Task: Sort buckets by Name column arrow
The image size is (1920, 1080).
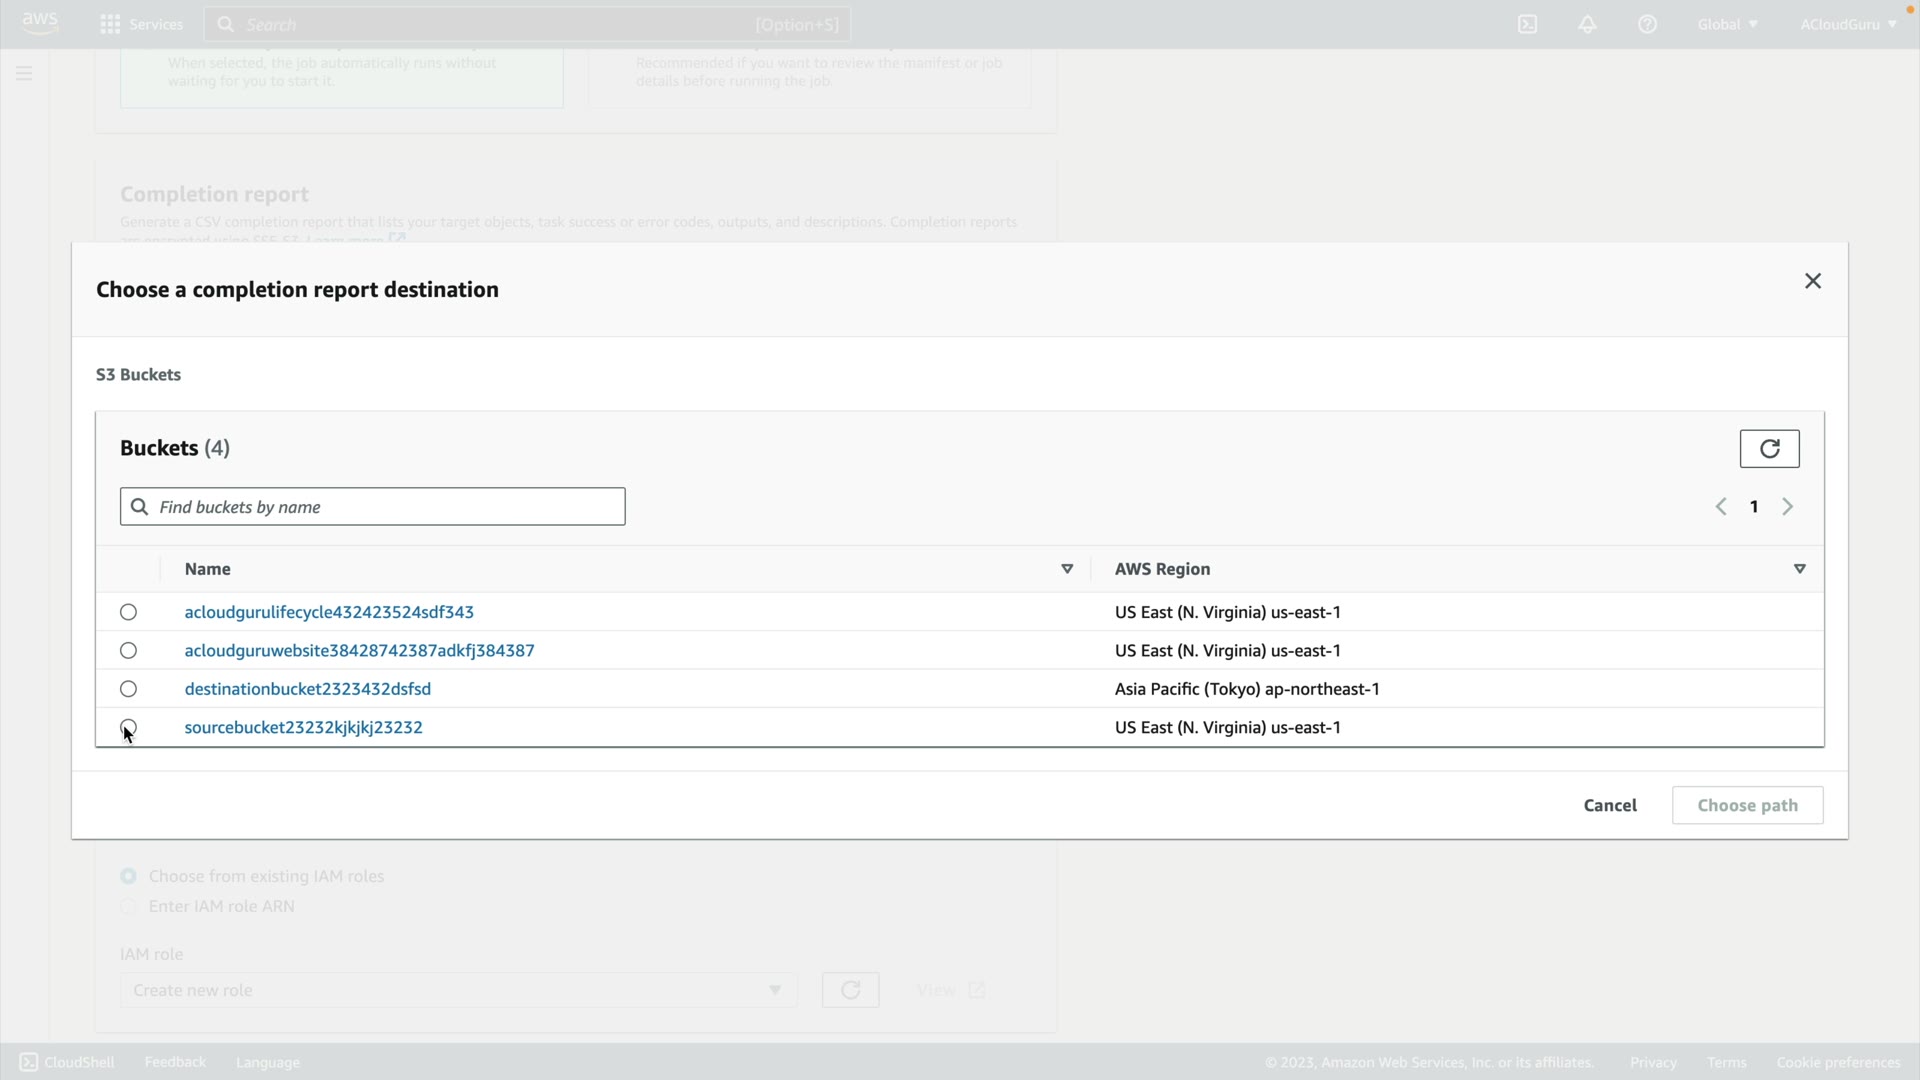Action: click(1067, 569)
